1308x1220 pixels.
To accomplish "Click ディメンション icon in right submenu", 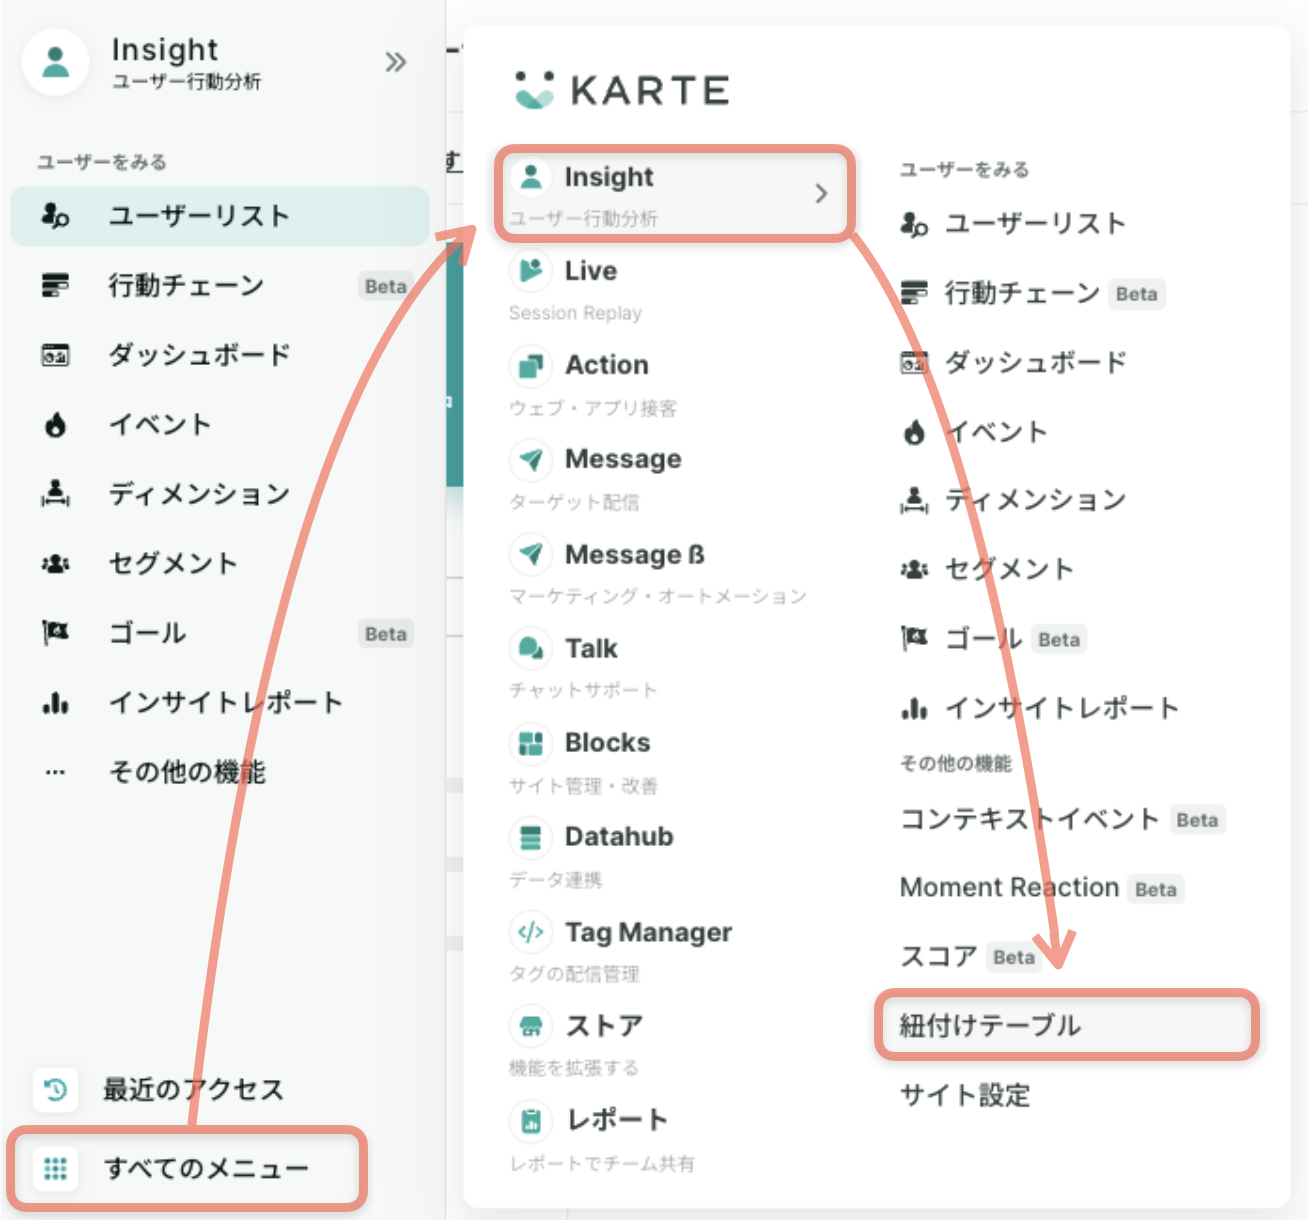I will tap(914, 499).
